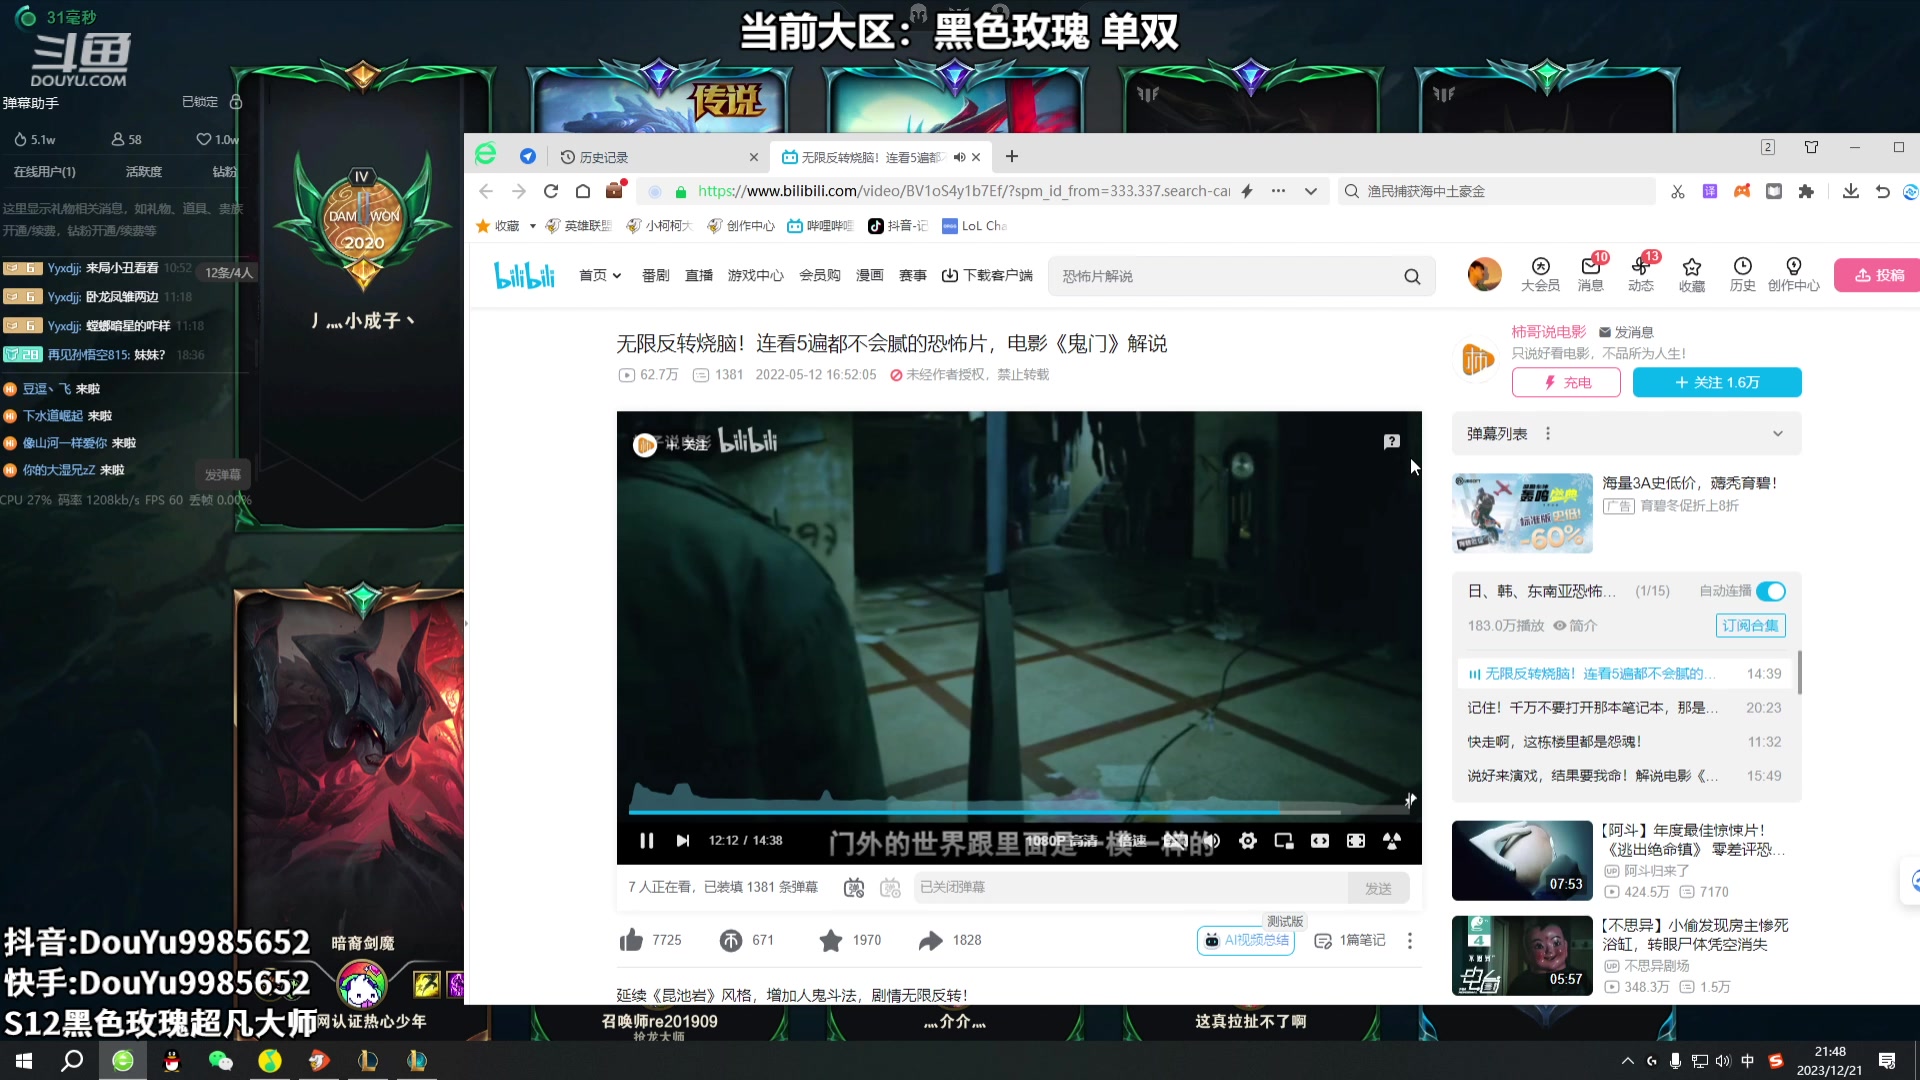Open the player settings gear
This screenshot has height=1080, width=1920.
click(1248, 841)
